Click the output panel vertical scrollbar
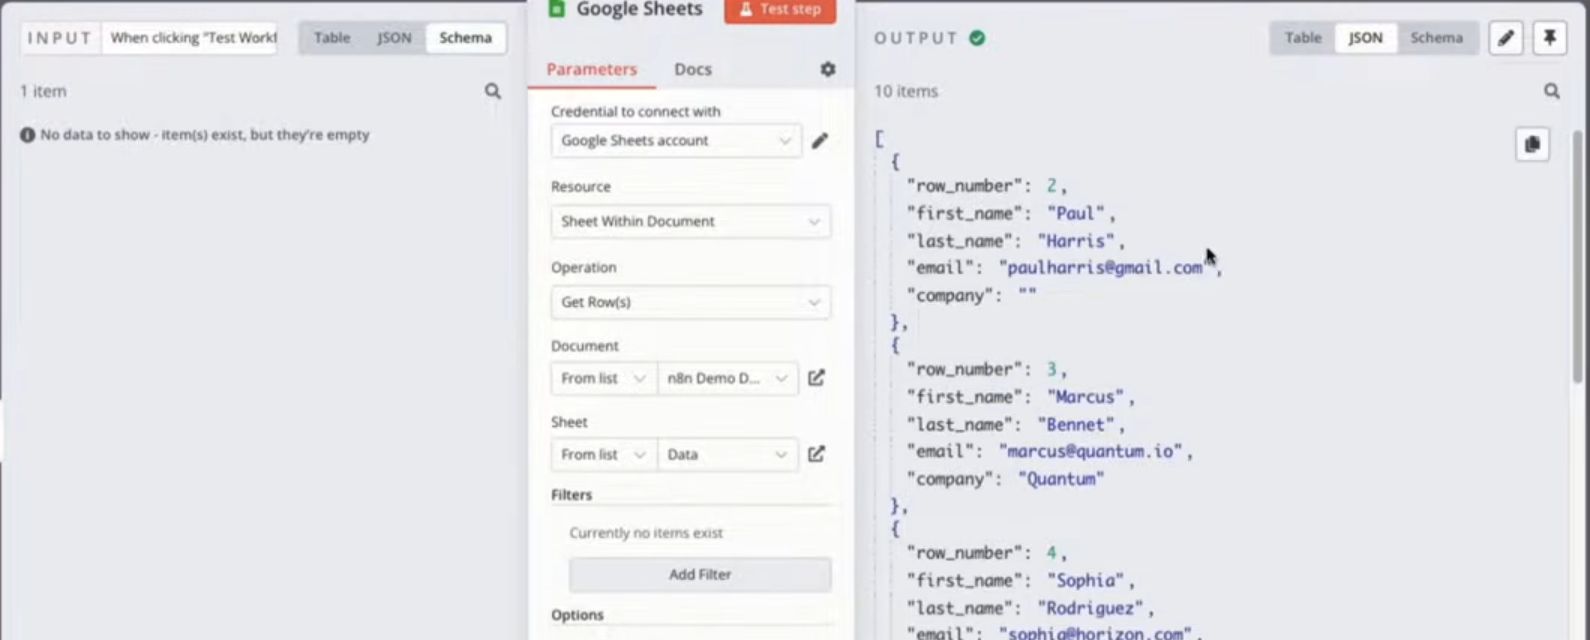Screen dimensions: 1590x640 click(1577, 255)
